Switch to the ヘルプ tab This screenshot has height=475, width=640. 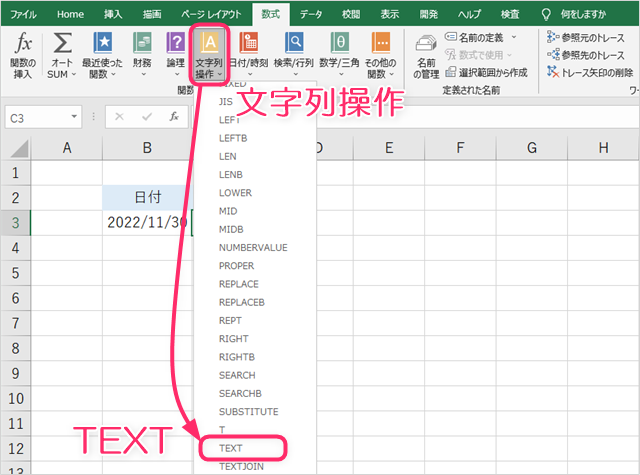pos(469,14)
